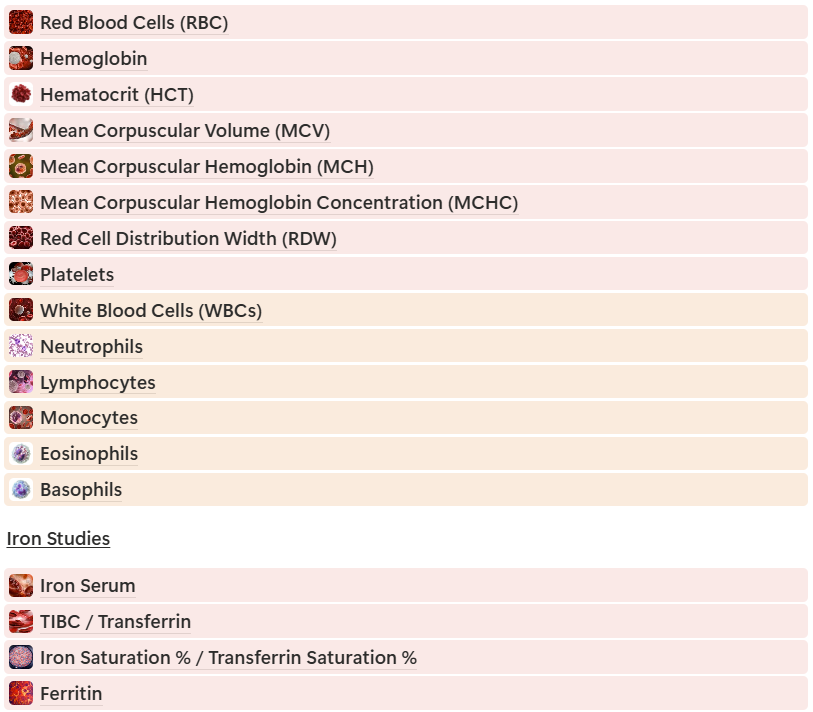Open the Mean Corpuscular Volume (MCV) link
Viewport: 813px width, 712px height.
[185, 131]
